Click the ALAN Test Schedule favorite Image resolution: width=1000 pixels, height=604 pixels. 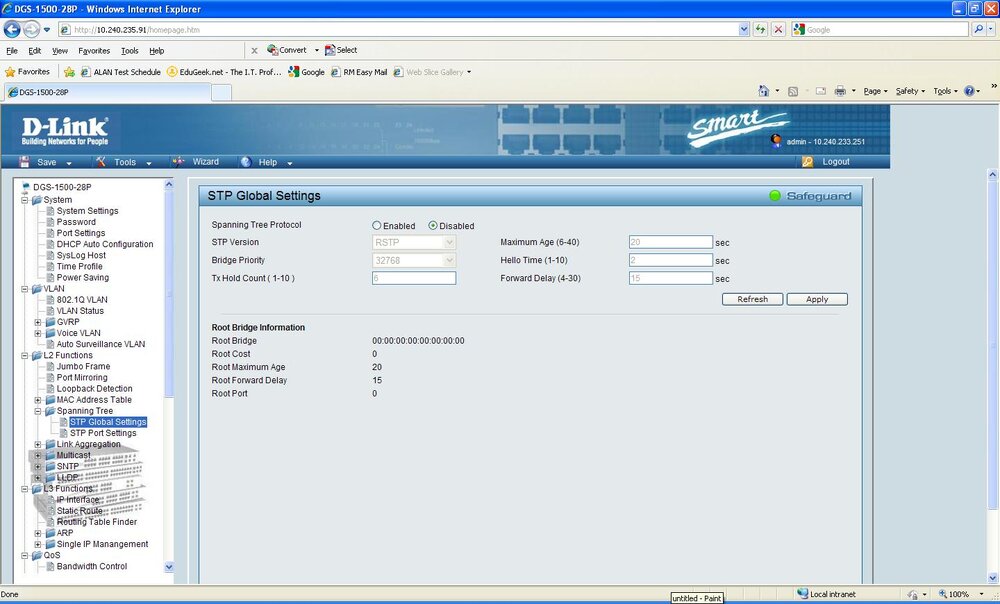click(121, 72)
